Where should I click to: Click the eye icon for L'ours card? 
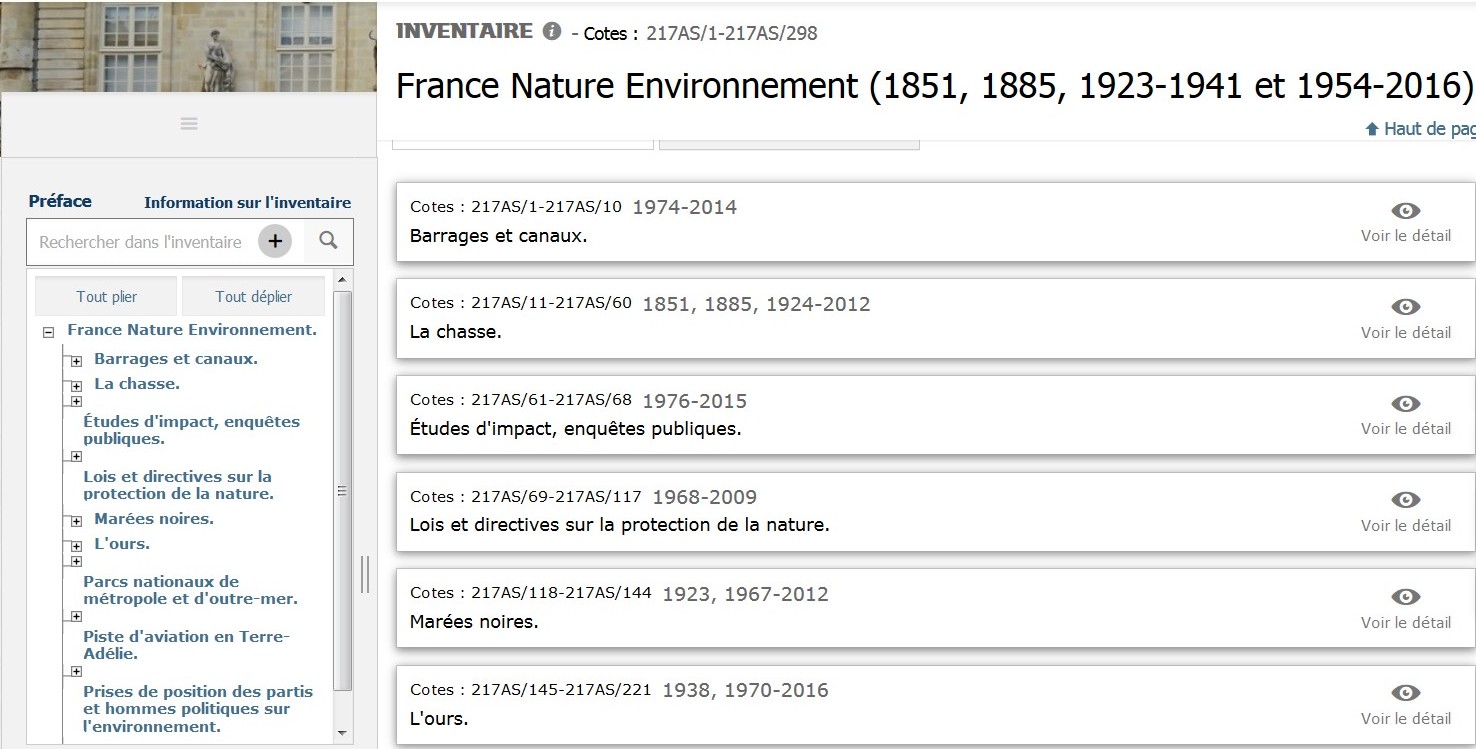coord(1405,693)
